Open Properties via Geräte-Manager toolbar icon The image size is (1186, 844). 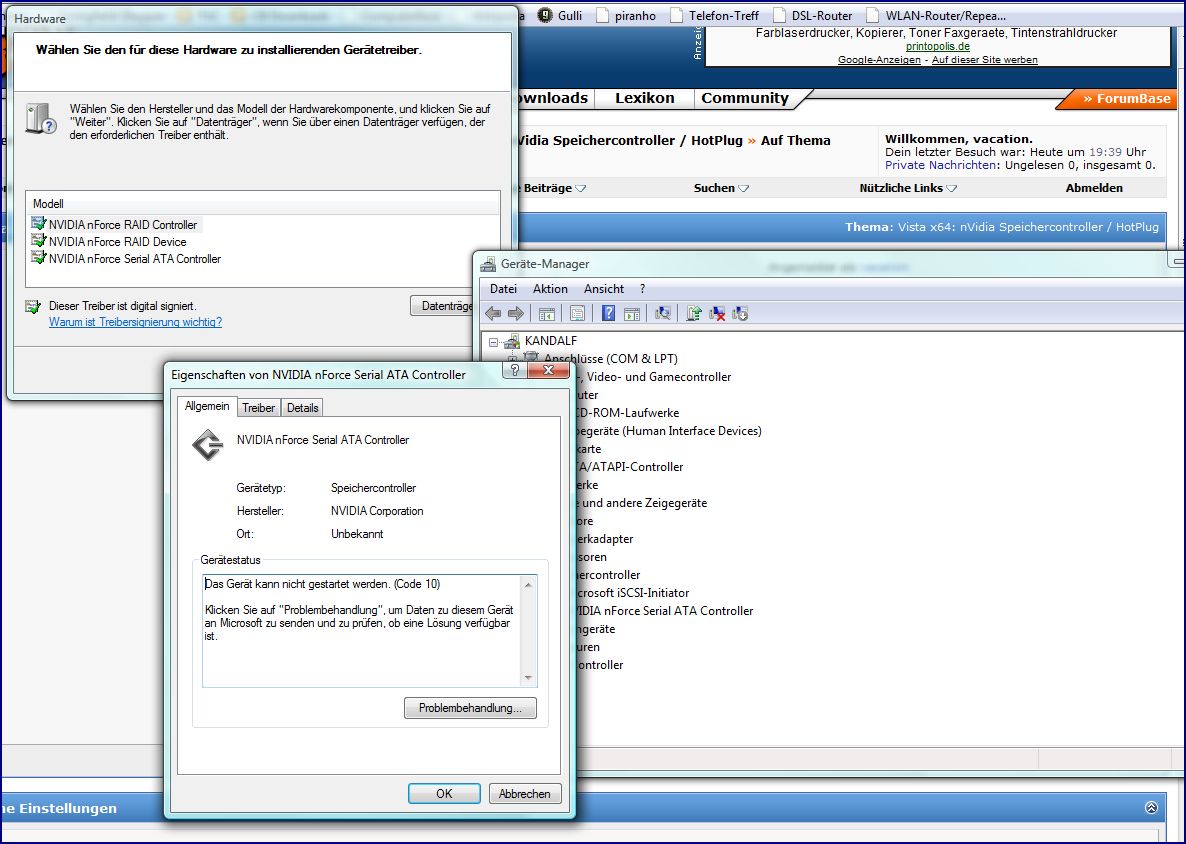pyautogui.click(x=577, y=314)
